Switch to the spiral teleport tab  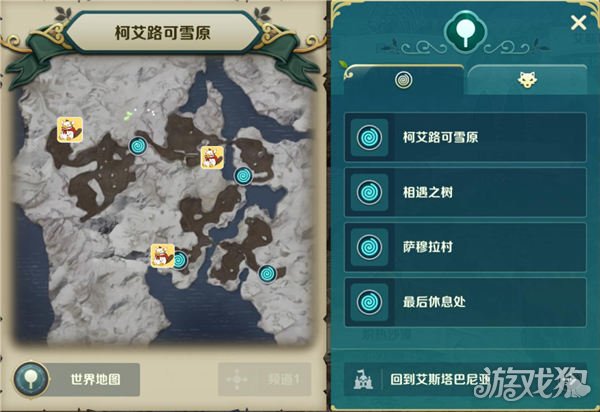coord(404,80)
